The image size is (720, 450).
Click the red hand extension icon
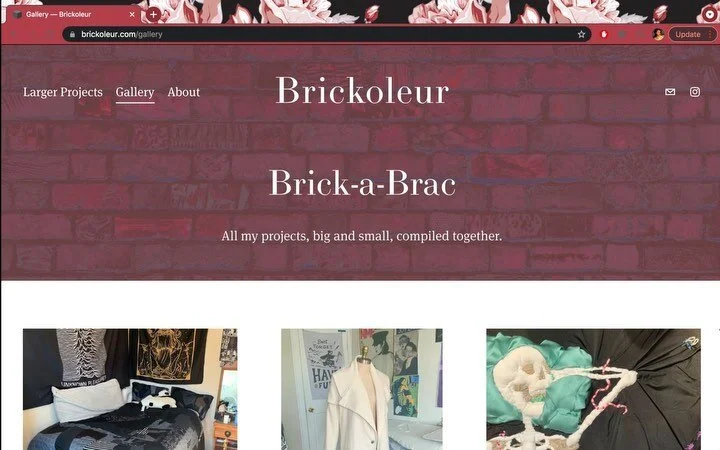pos(604,34)
